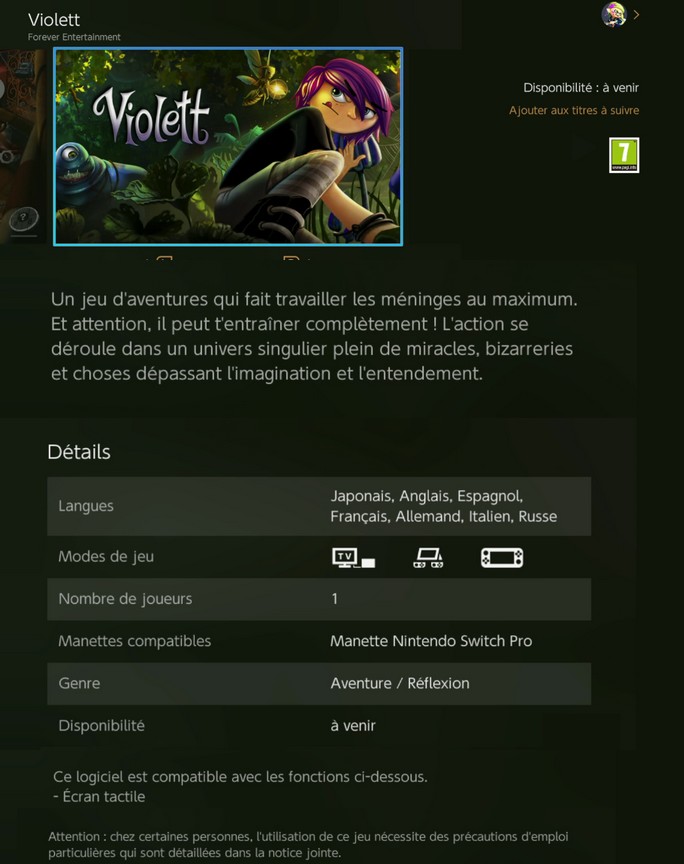
Task: Open the highlighted Violett screenshot
Action: tap(228, 146)
